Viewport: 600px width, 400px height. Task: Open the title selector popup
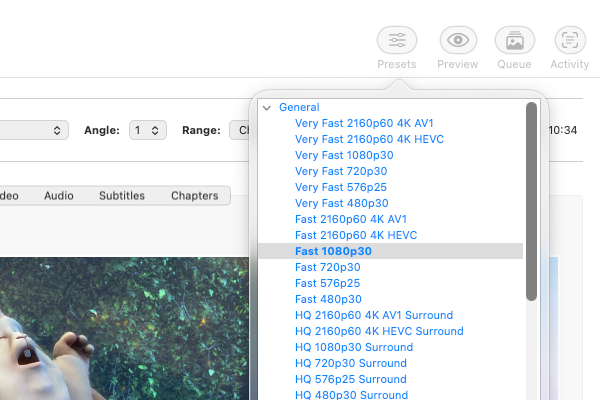point(34,130)
